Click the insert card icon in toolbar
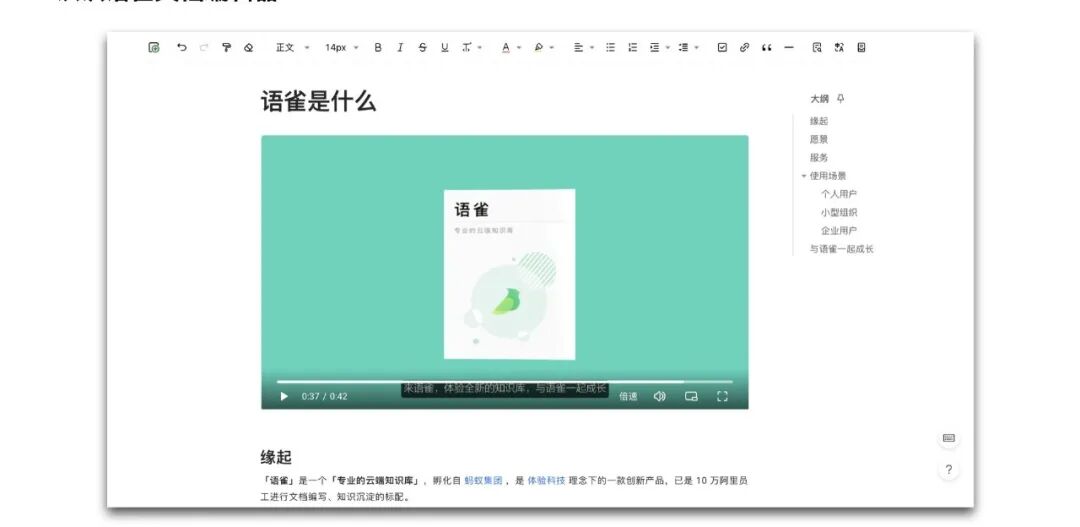The height and width of the screenshot is (527, 1080). point(154,48)
